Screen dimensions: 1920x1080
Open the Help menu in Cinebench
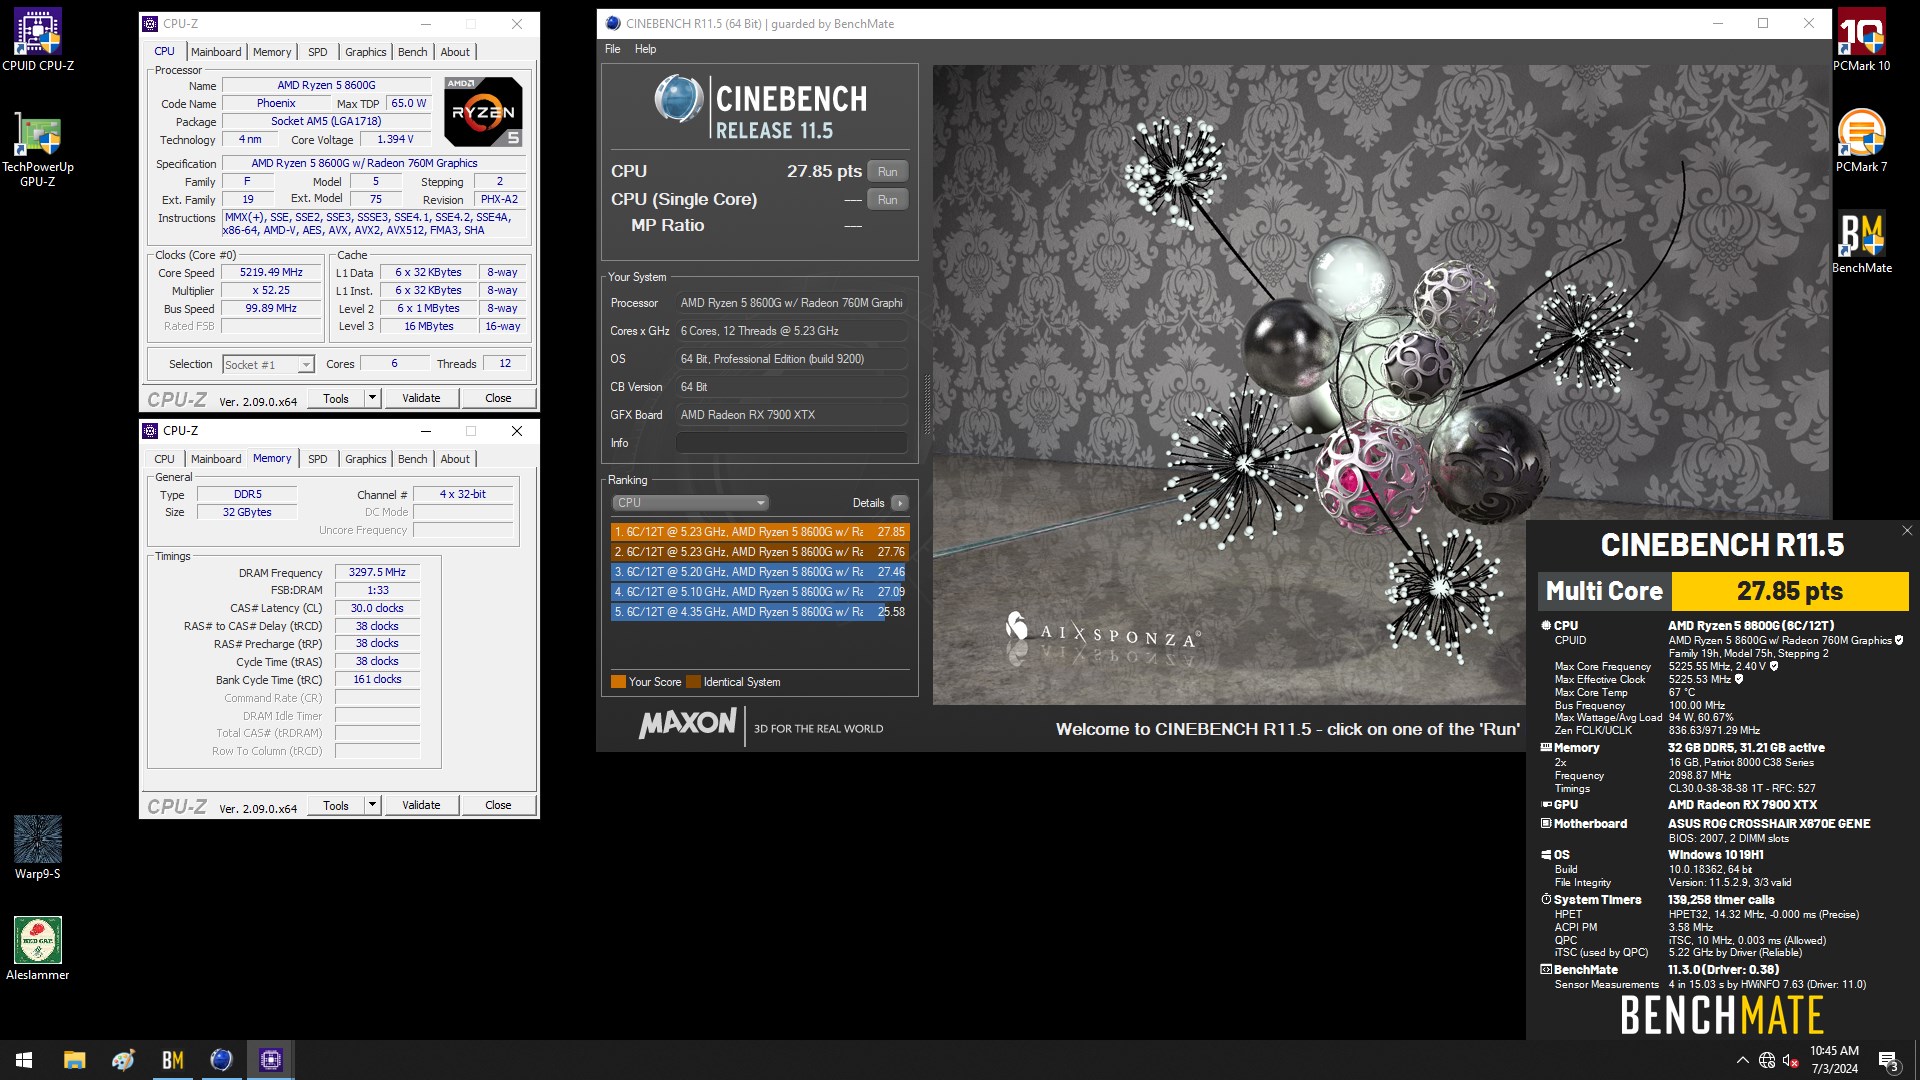[x=645, y=49]
